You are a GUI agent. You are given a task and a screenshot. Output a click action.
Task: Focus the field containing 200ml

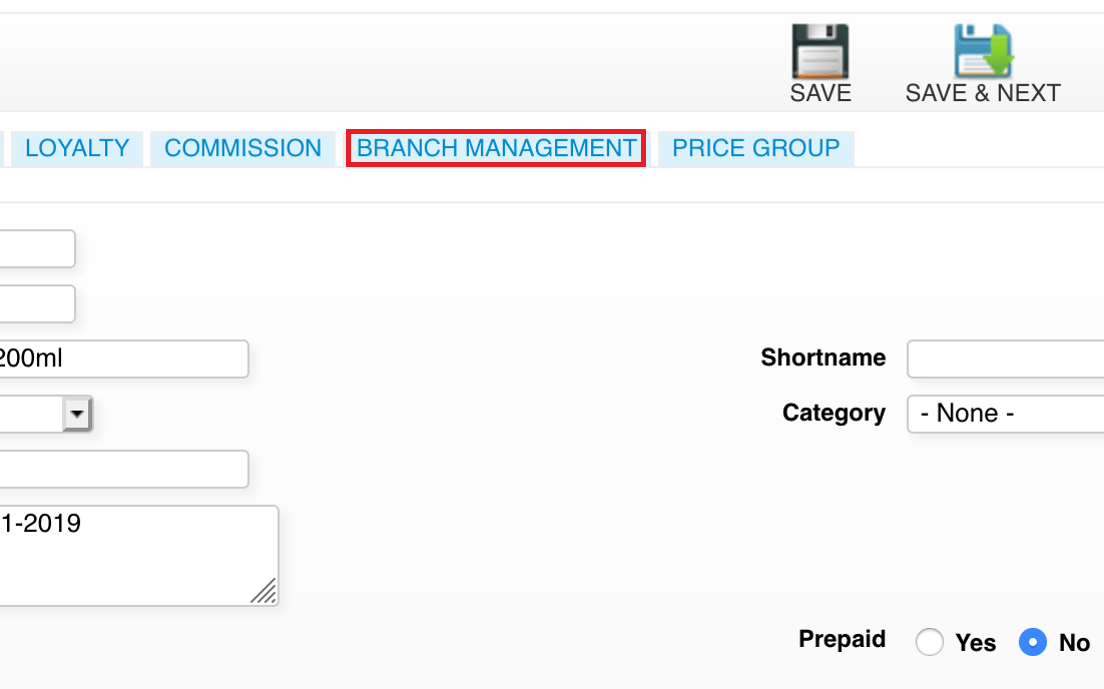click(x=124, y=359)
